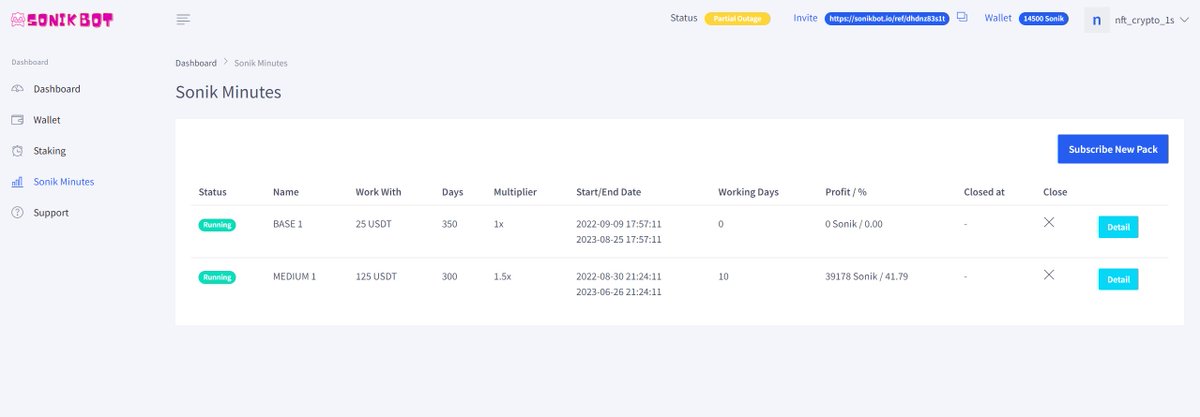Click the 25 USDT cell

coord(375,224)
